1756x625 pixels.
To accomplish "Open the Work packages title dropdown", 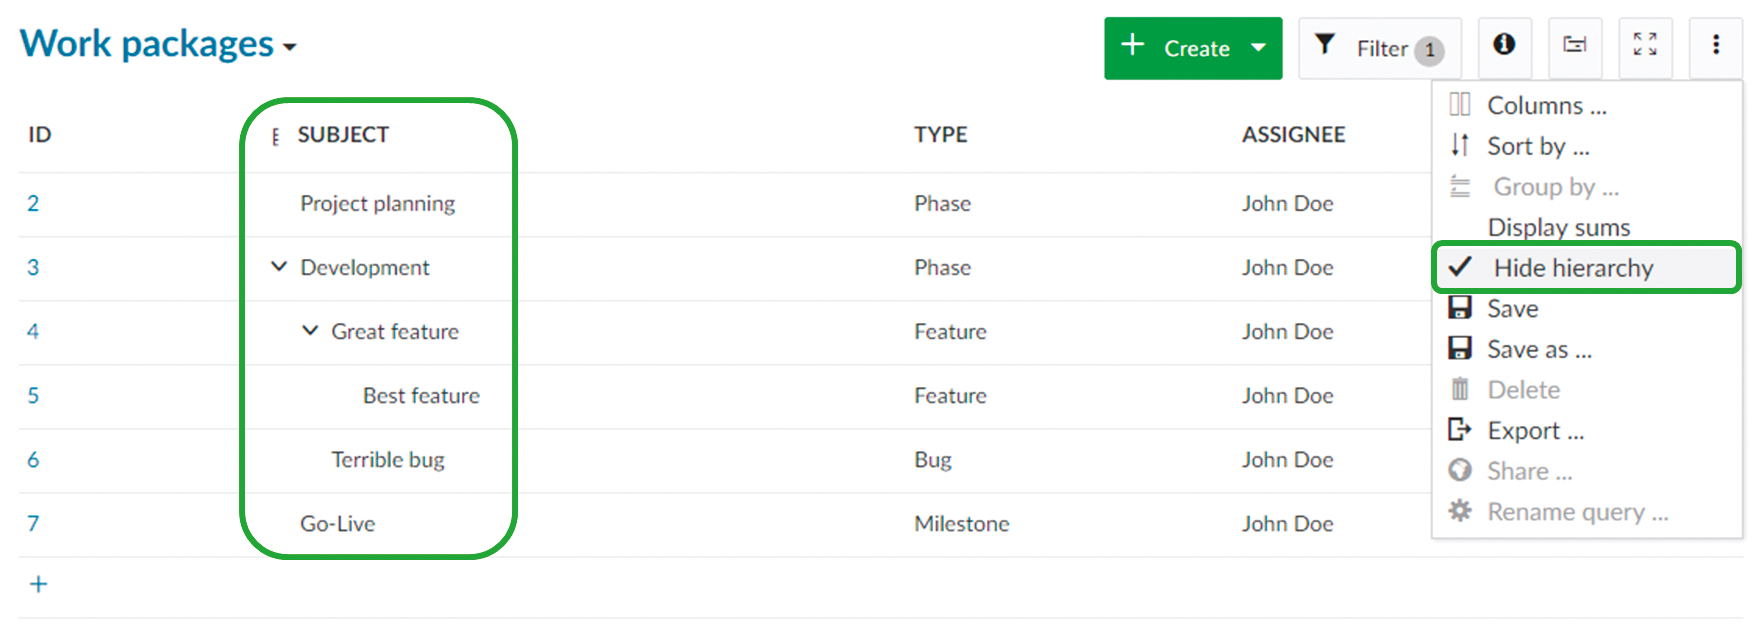I will click(x=290, y=47).
